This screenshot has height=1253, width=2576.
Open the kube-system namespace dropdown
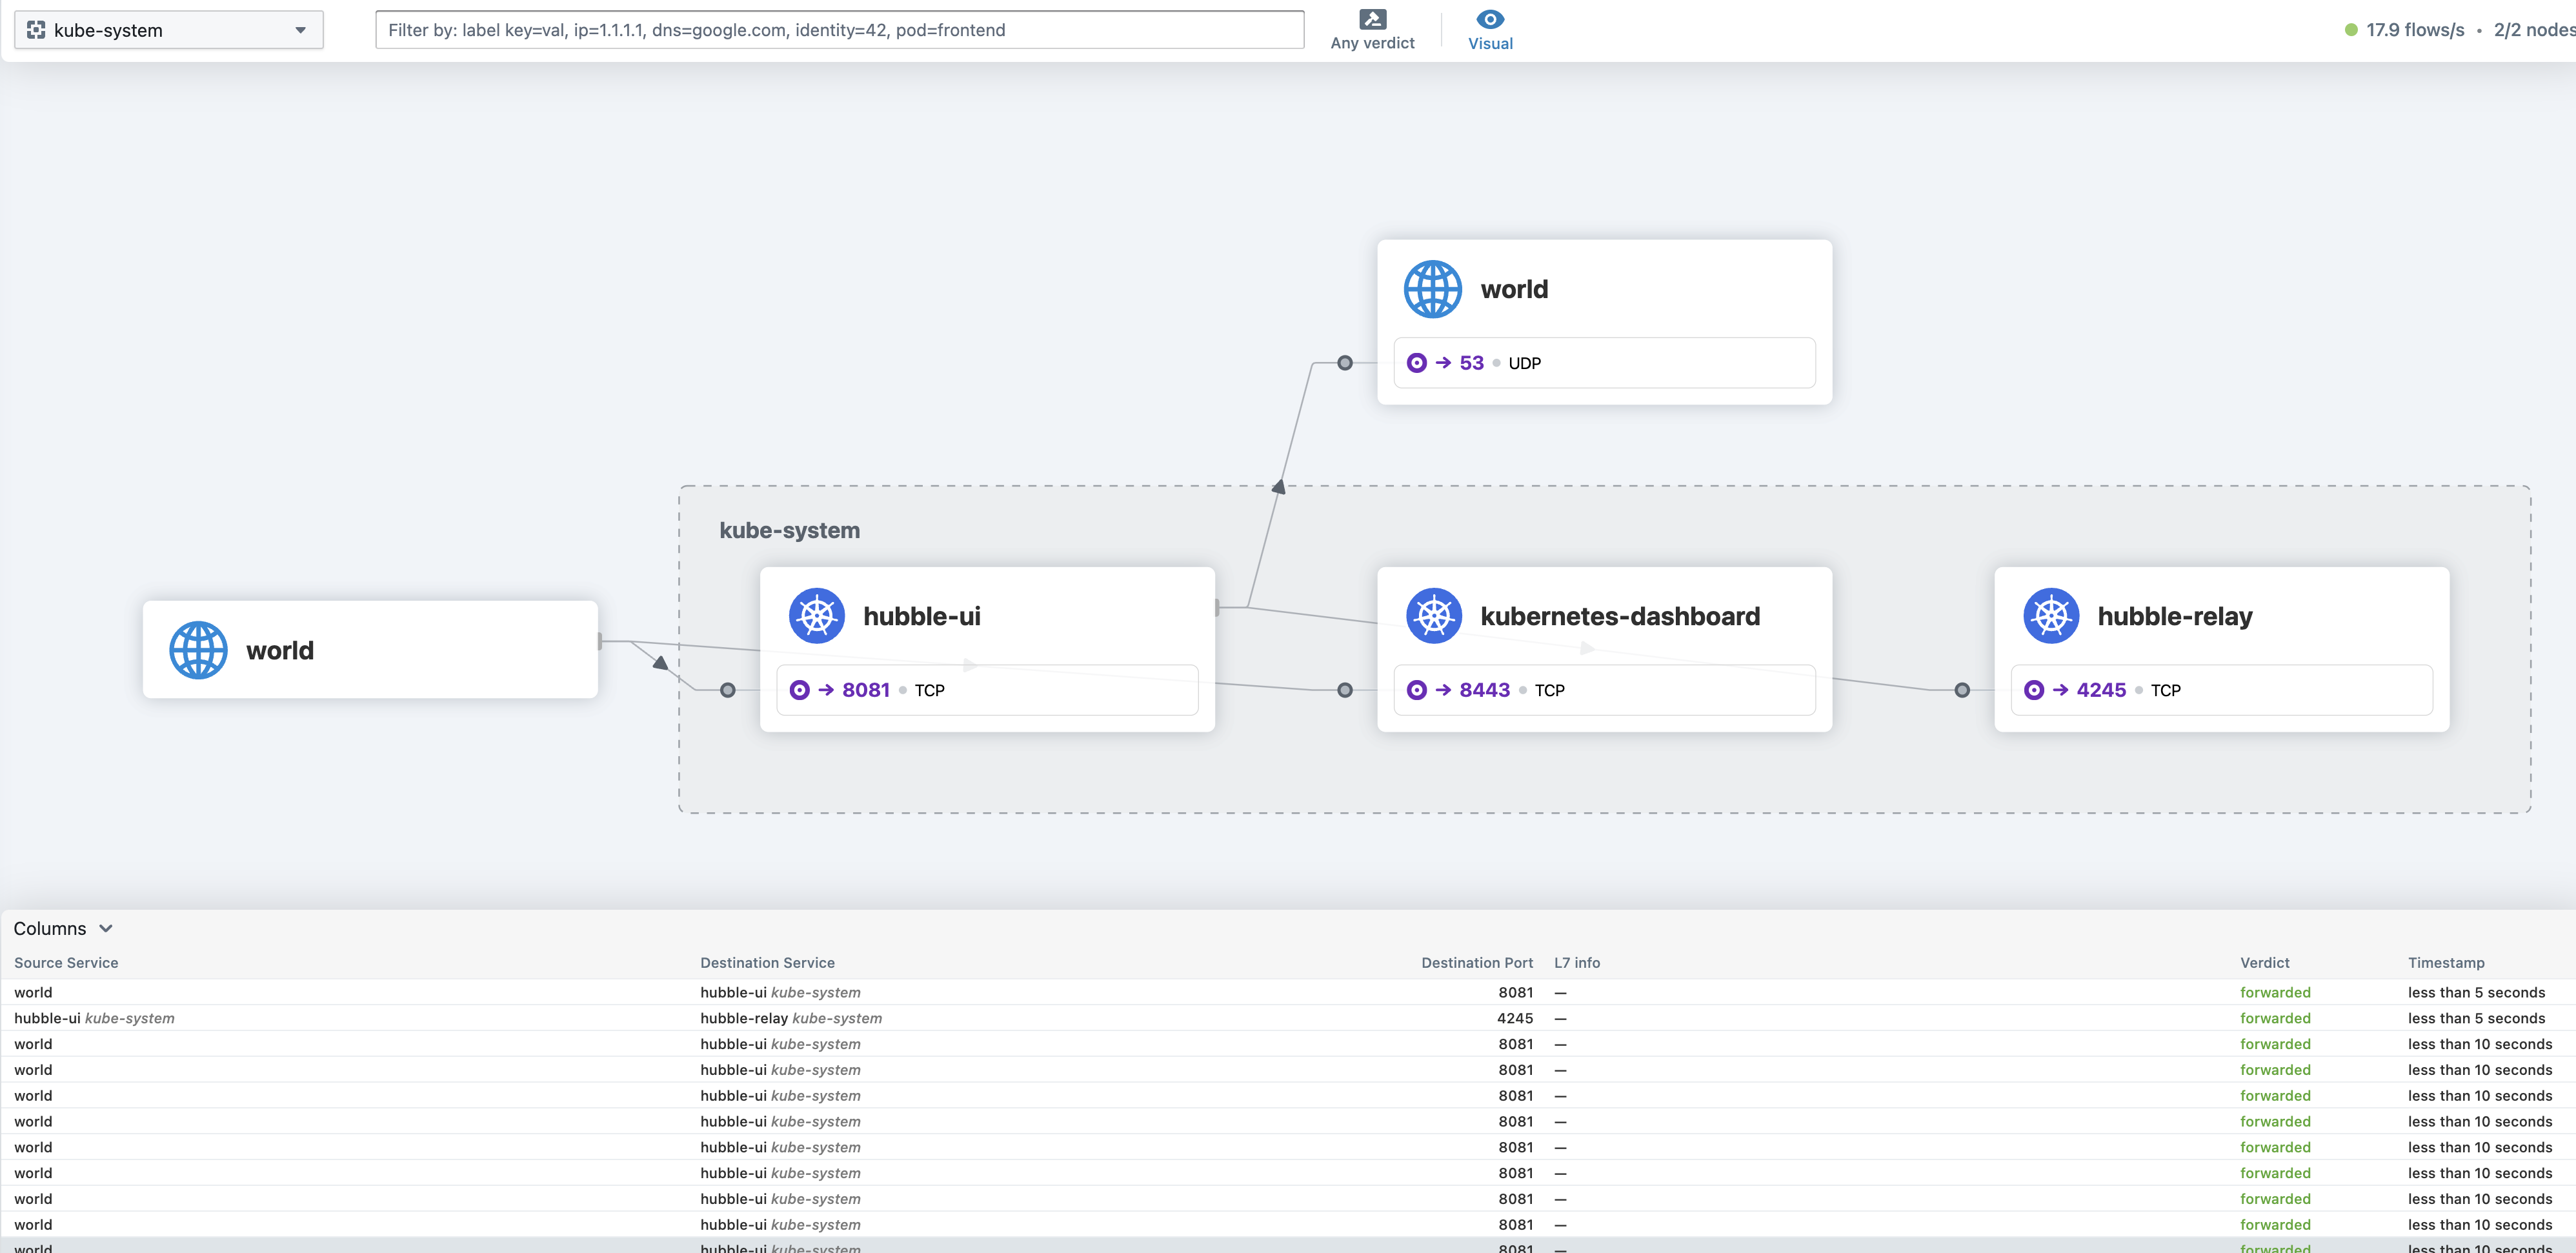[168, 30]
